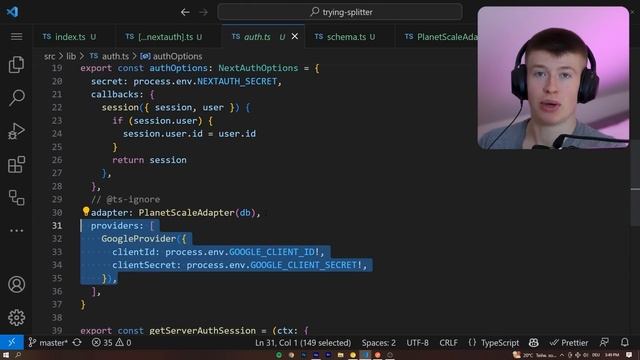Open the hamburger application menu
This screenshot has width=640, height=360.
point(16,37)
